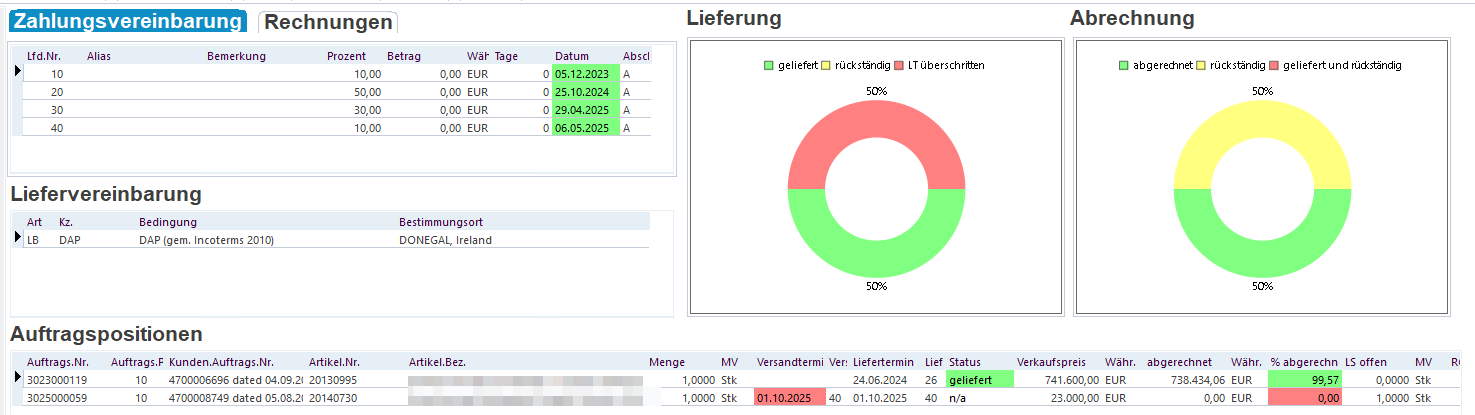Click the Bestimmungsort cell DONEGAL, Ireland
Image resolution: width=1475 pixels, height=415 pixels.
pos(445,240)
